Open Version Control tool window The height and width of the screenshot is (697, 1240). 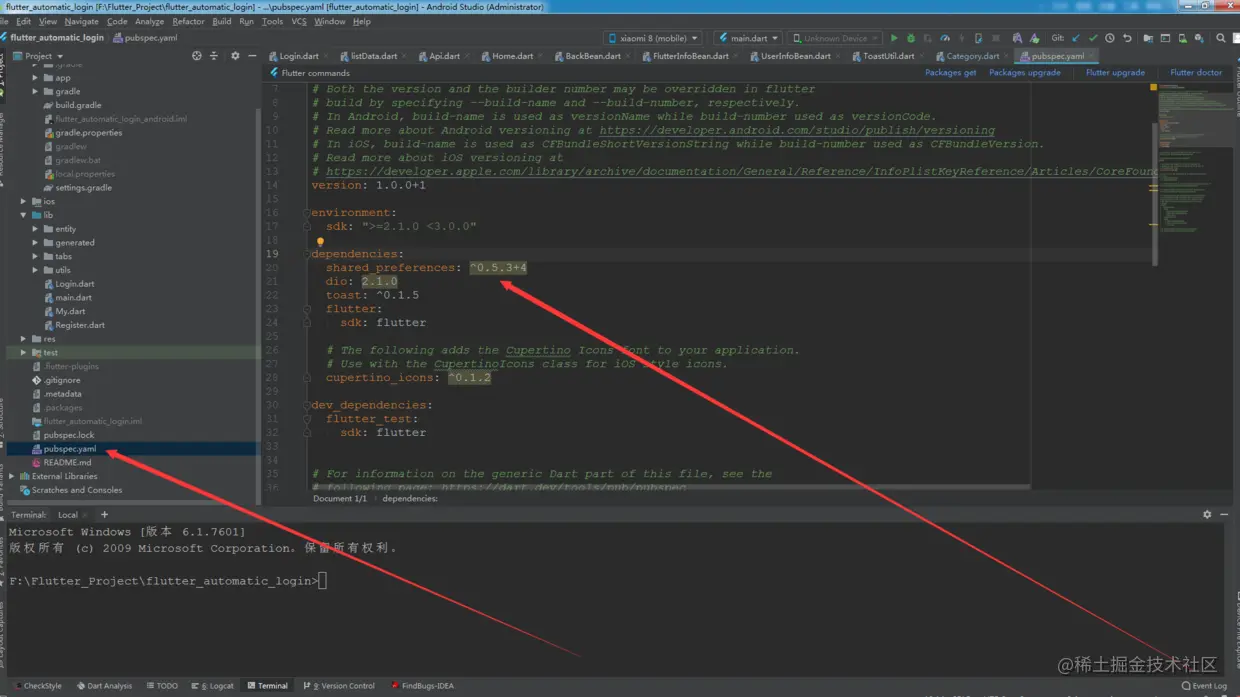pyautogui.click(x=339, y=686)
